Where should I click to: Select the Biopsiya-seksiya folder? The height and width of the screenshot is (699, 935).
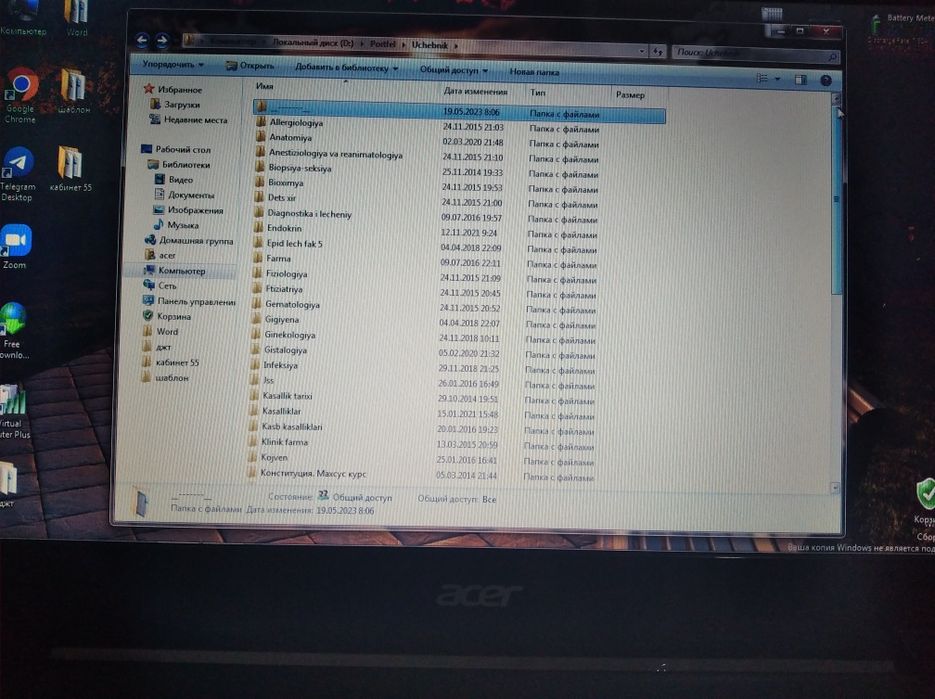point(299,168)
